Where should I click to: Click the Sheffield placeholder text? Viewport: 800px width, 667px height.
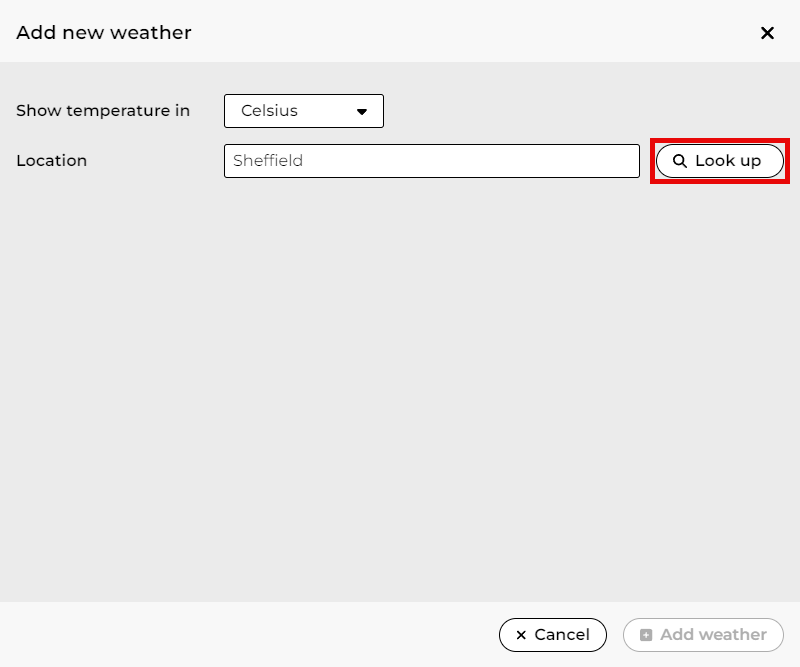[x=268, y=161]
